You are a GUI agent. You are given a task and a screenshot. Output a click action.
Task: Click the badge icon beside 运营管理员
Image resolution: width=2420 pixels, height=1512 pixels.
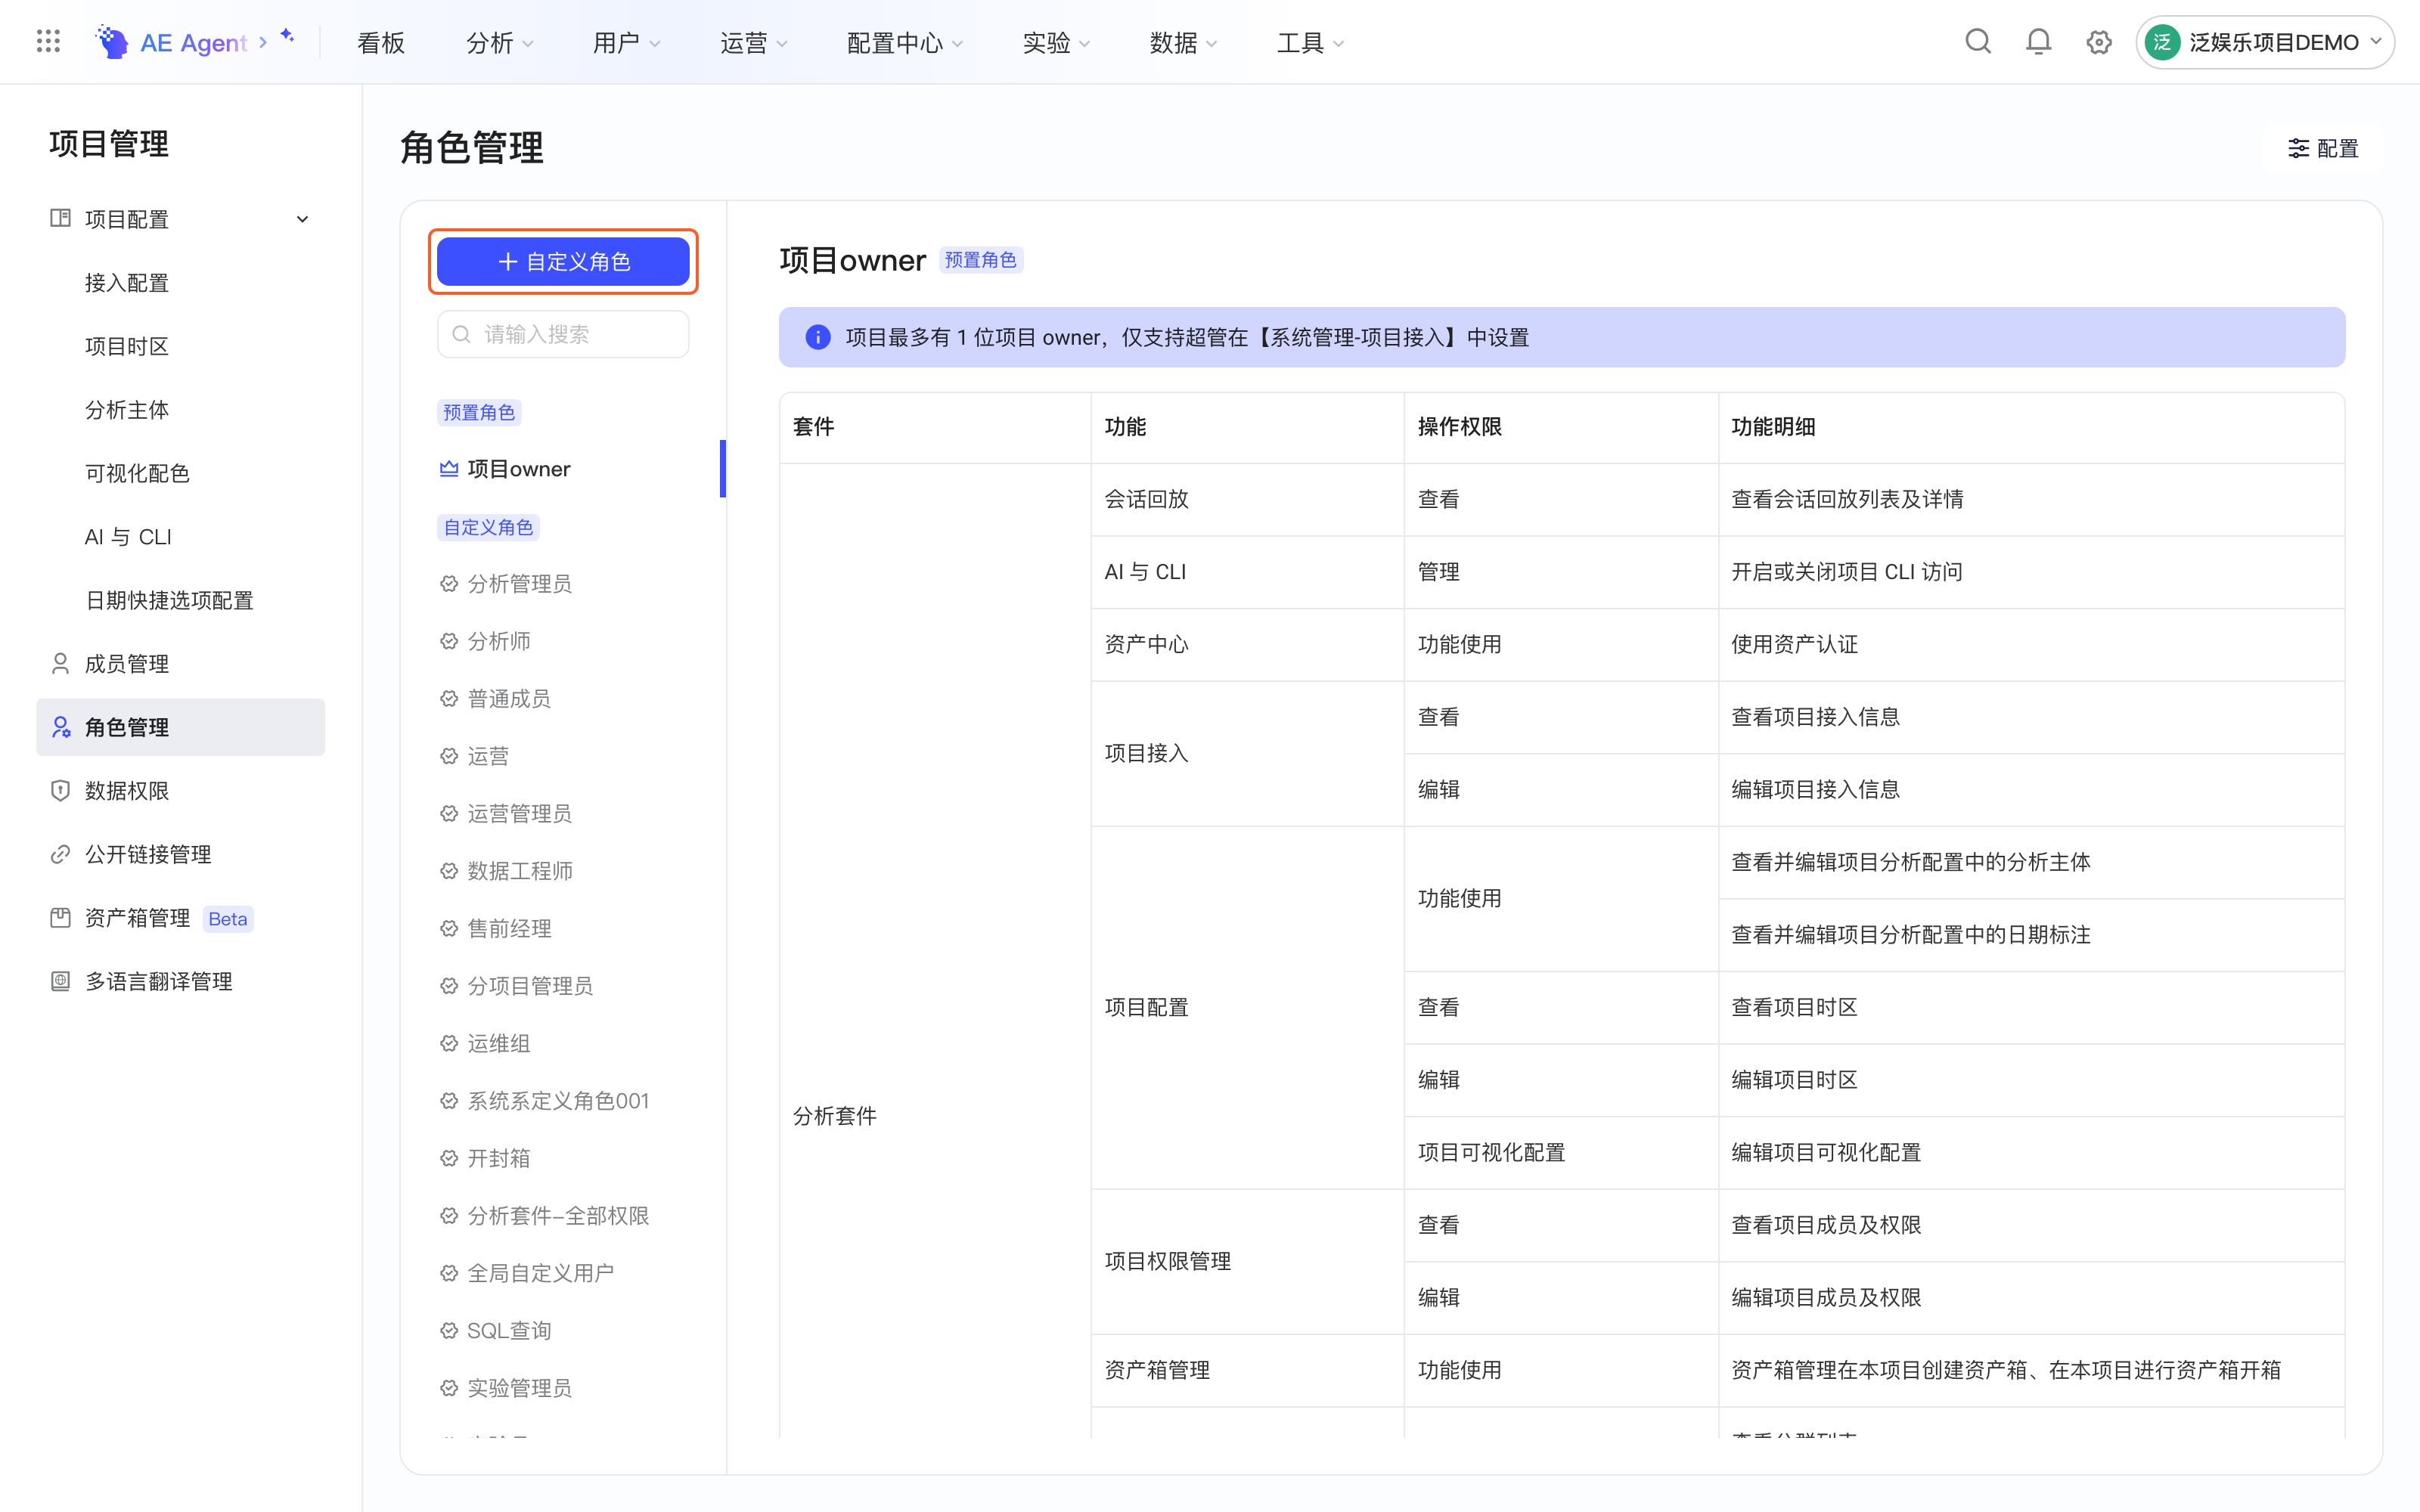pos(449,813)
